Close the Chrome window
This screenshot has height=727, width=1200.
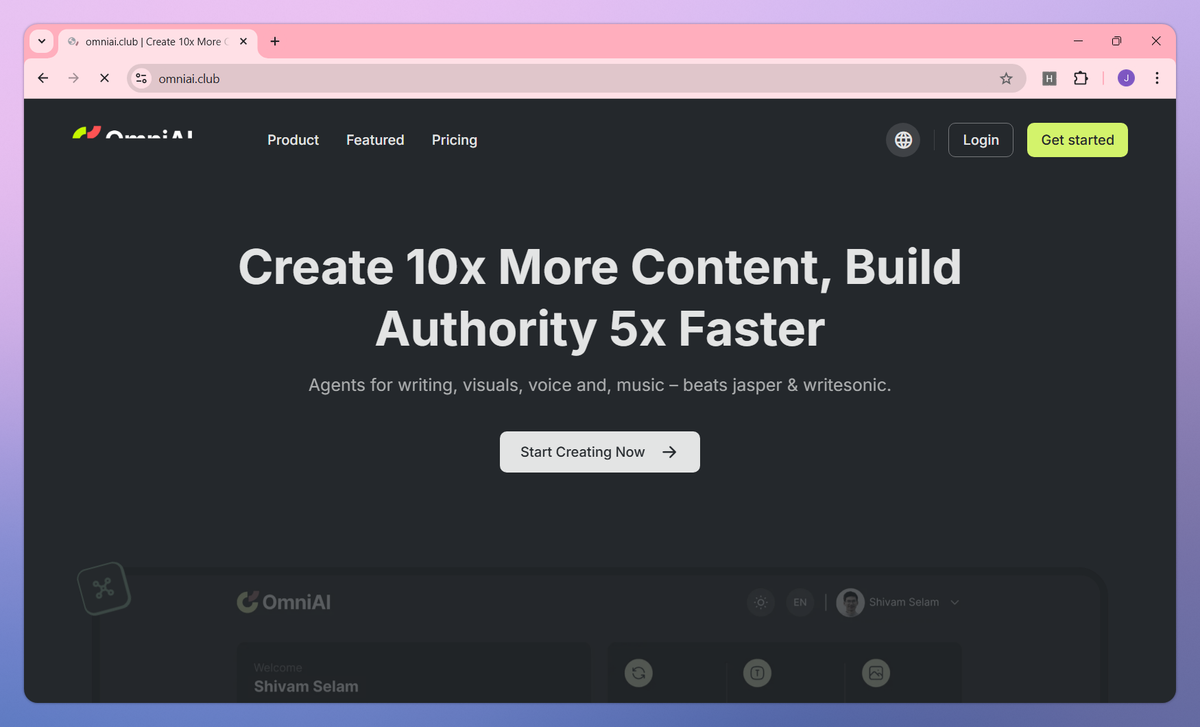point(1156,41)
